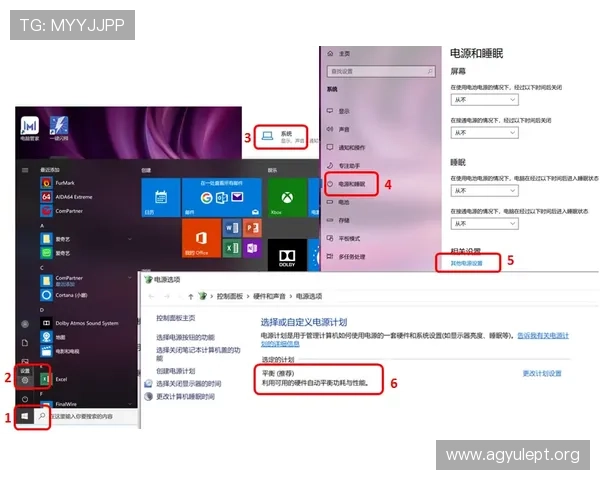
Task: Select 平衡 (推荐) power plan
Action: (278, 373)
